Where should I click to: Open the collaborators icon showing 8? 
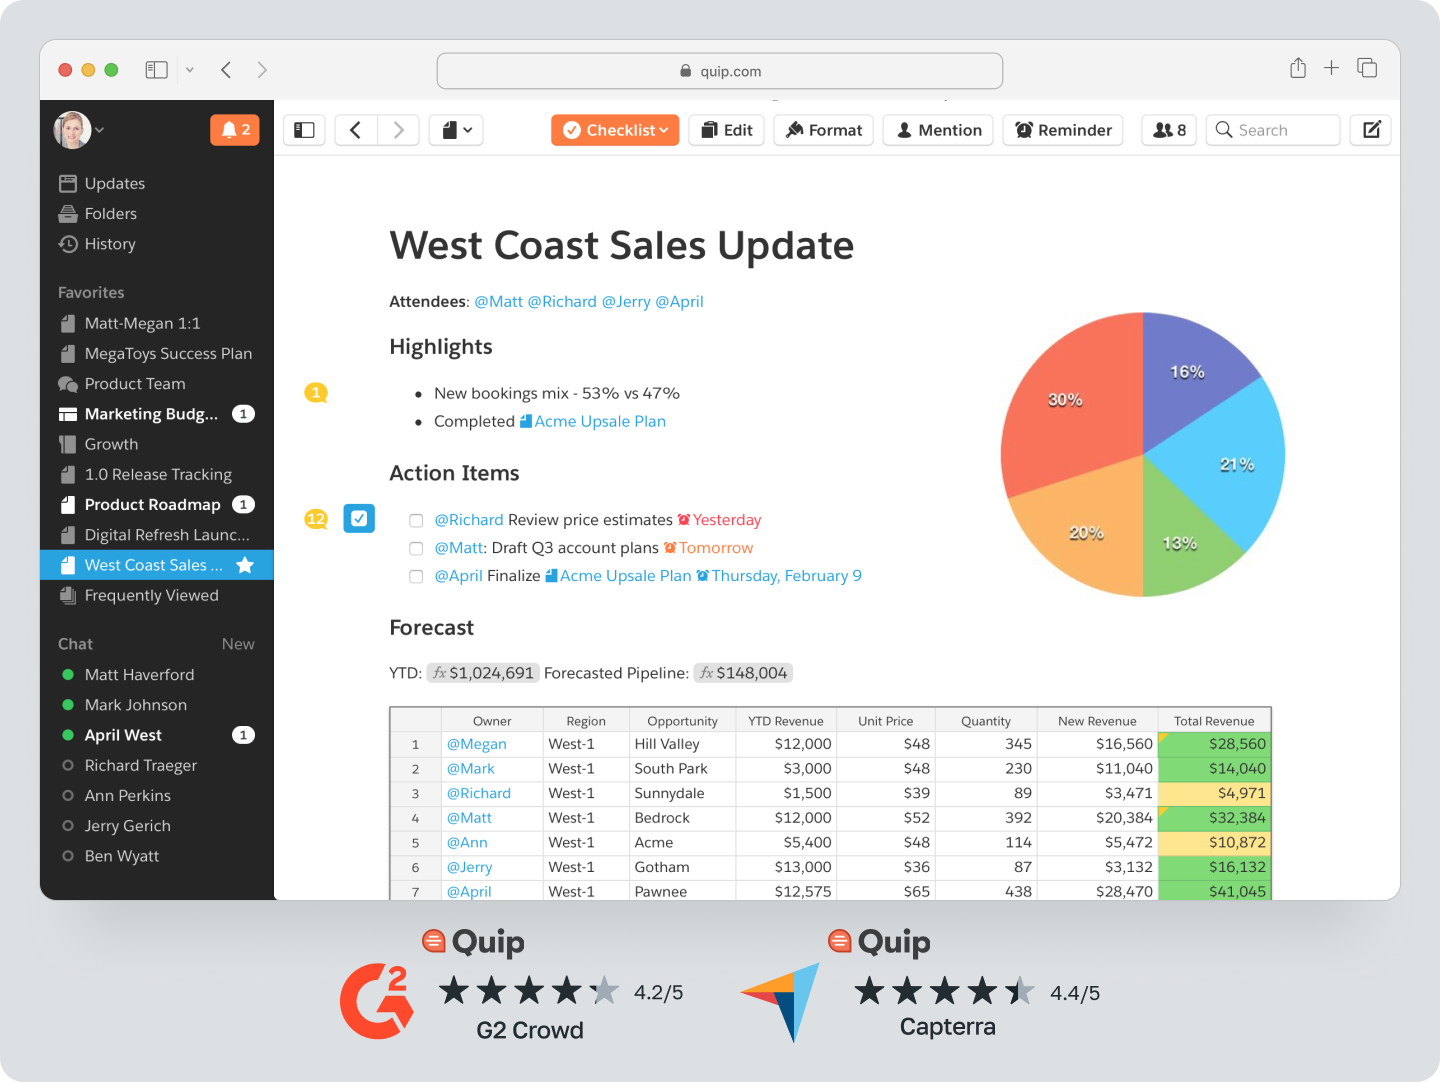click(1169, 130)
